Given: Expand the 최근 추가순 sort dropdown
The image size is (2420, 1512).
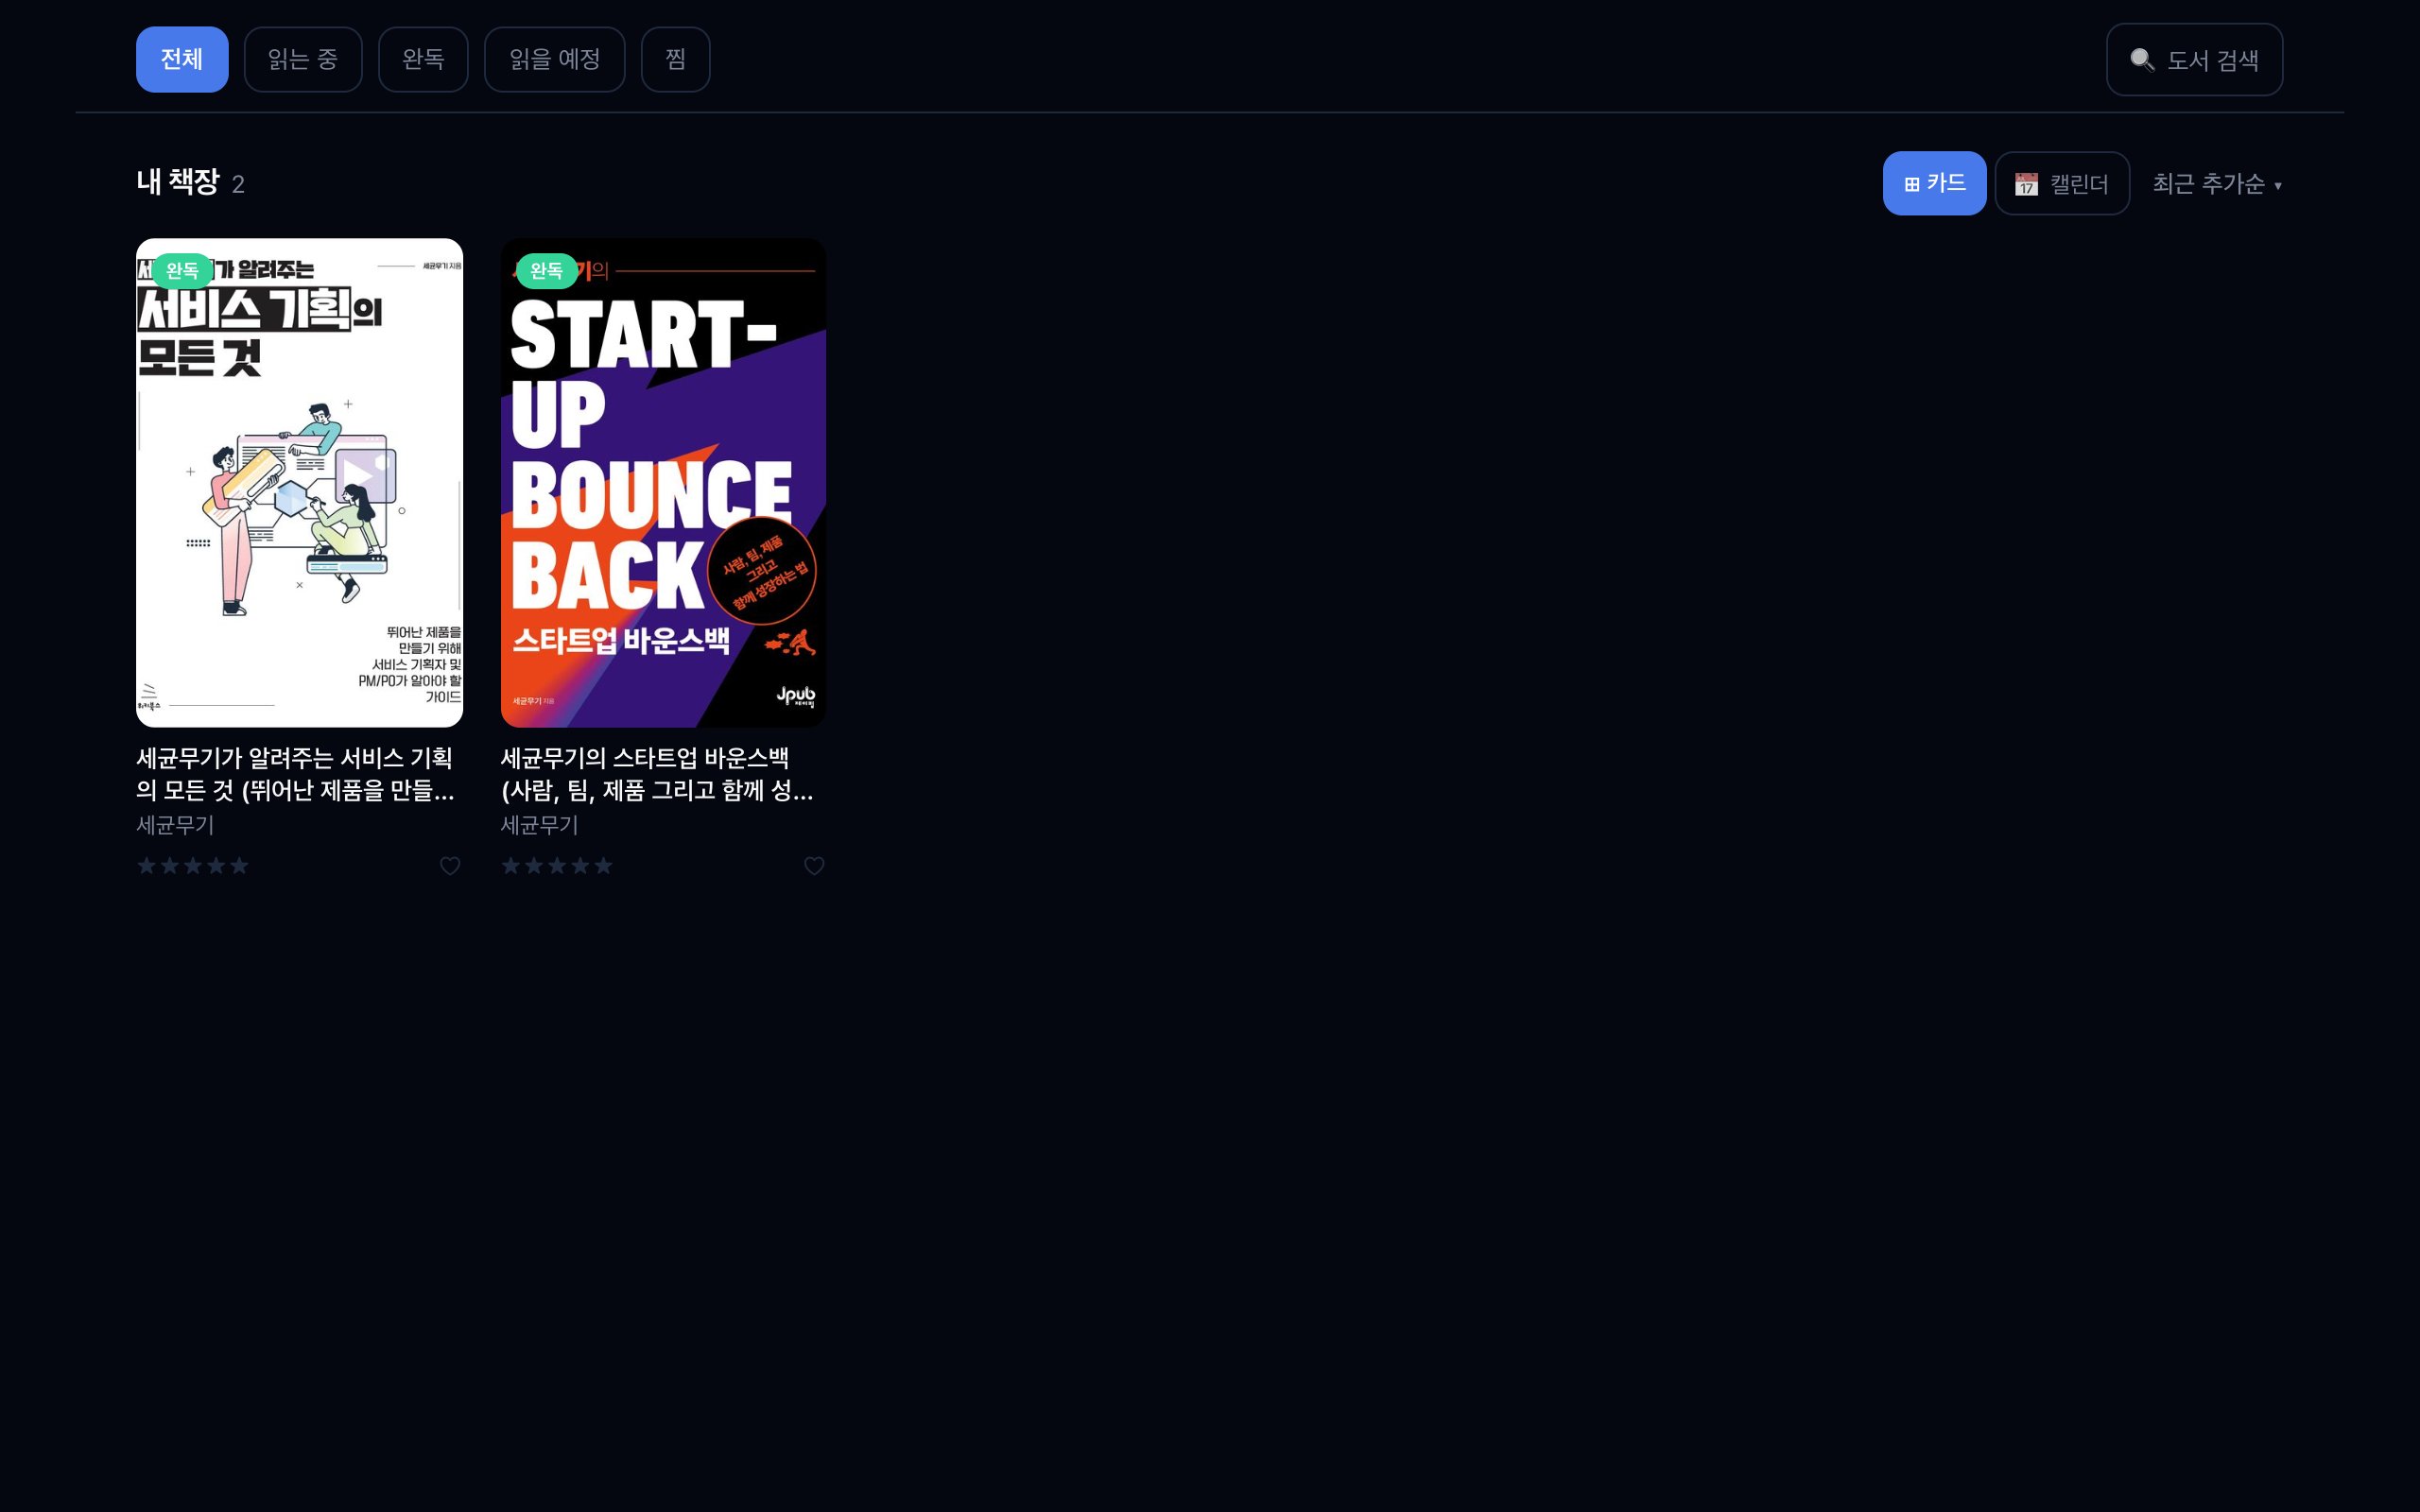Looking at the screenshot, I should [x=2217, y=184].
